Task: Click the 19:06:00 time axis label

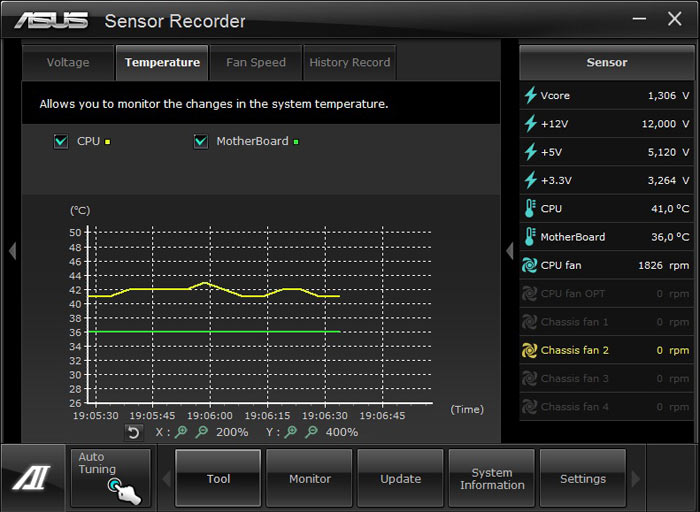Action: click(x=210, y=416)
